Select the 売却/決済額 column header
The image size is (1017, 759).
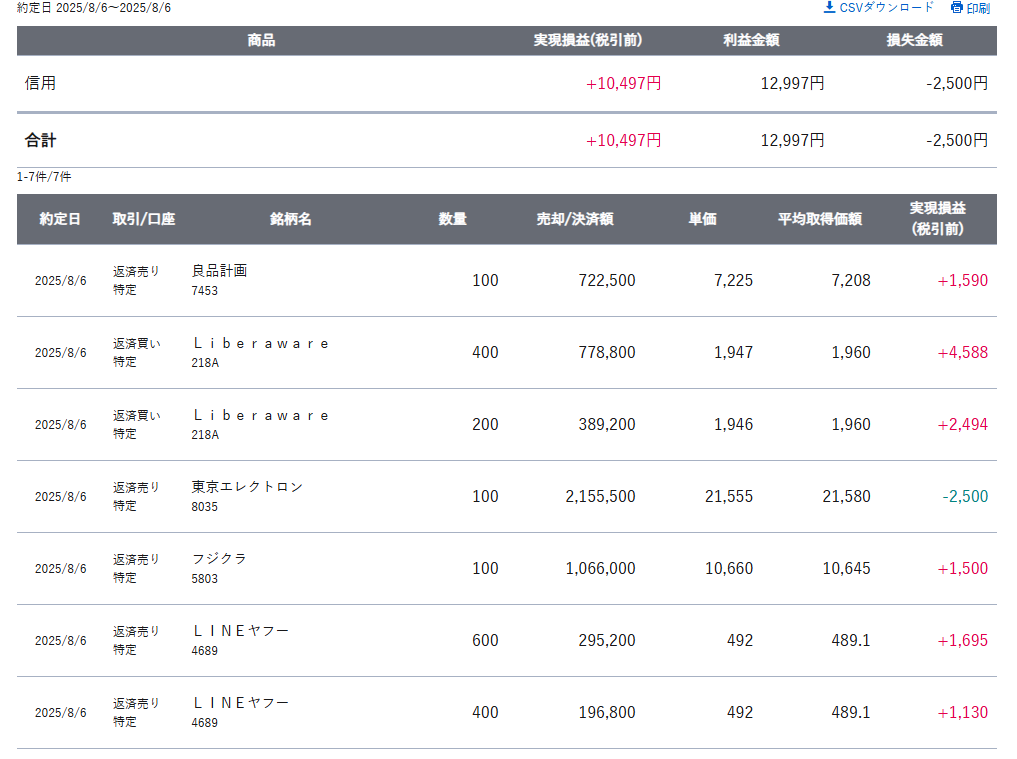point(575,219)
